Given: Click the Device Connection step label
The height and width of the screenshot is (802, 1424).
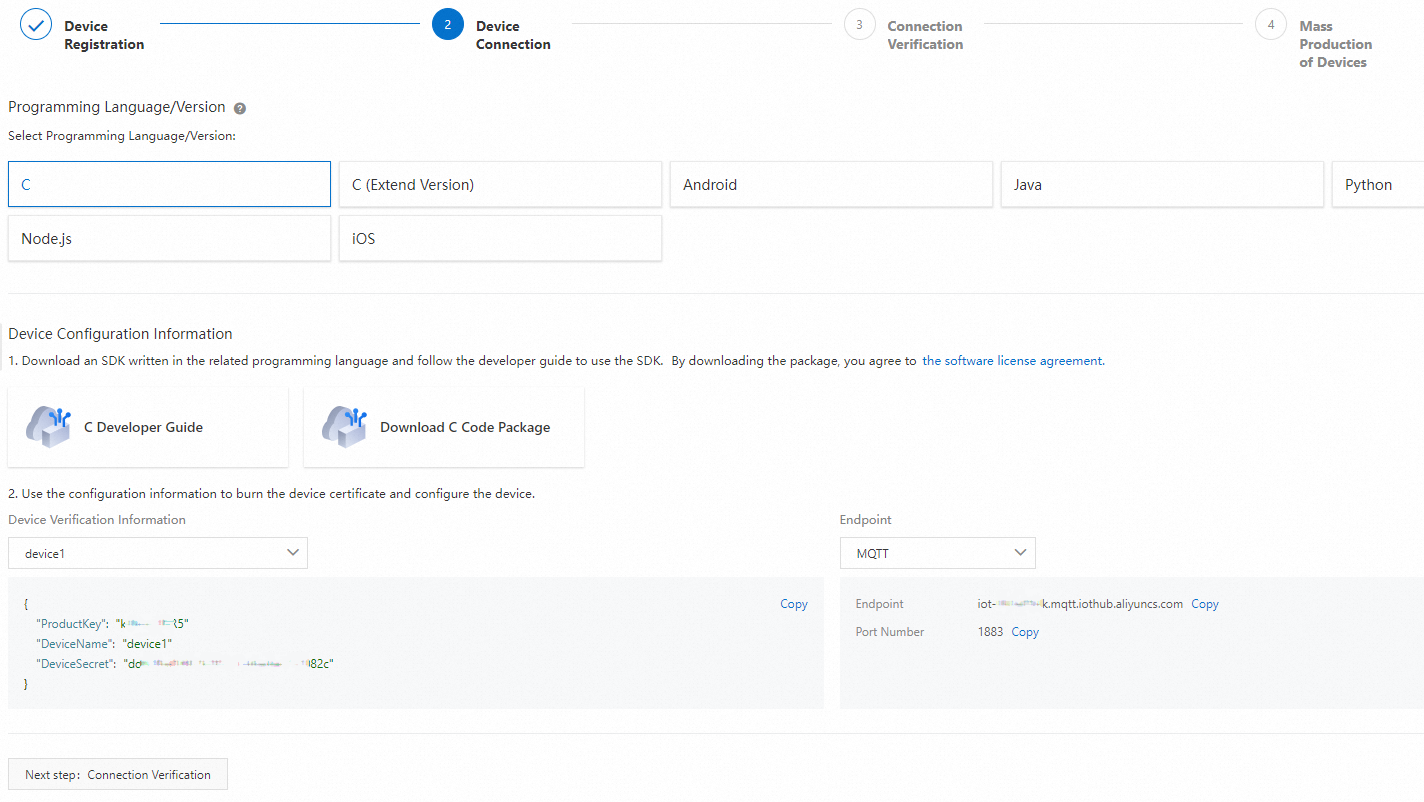Looking at the screenshot, I should 513,35.
